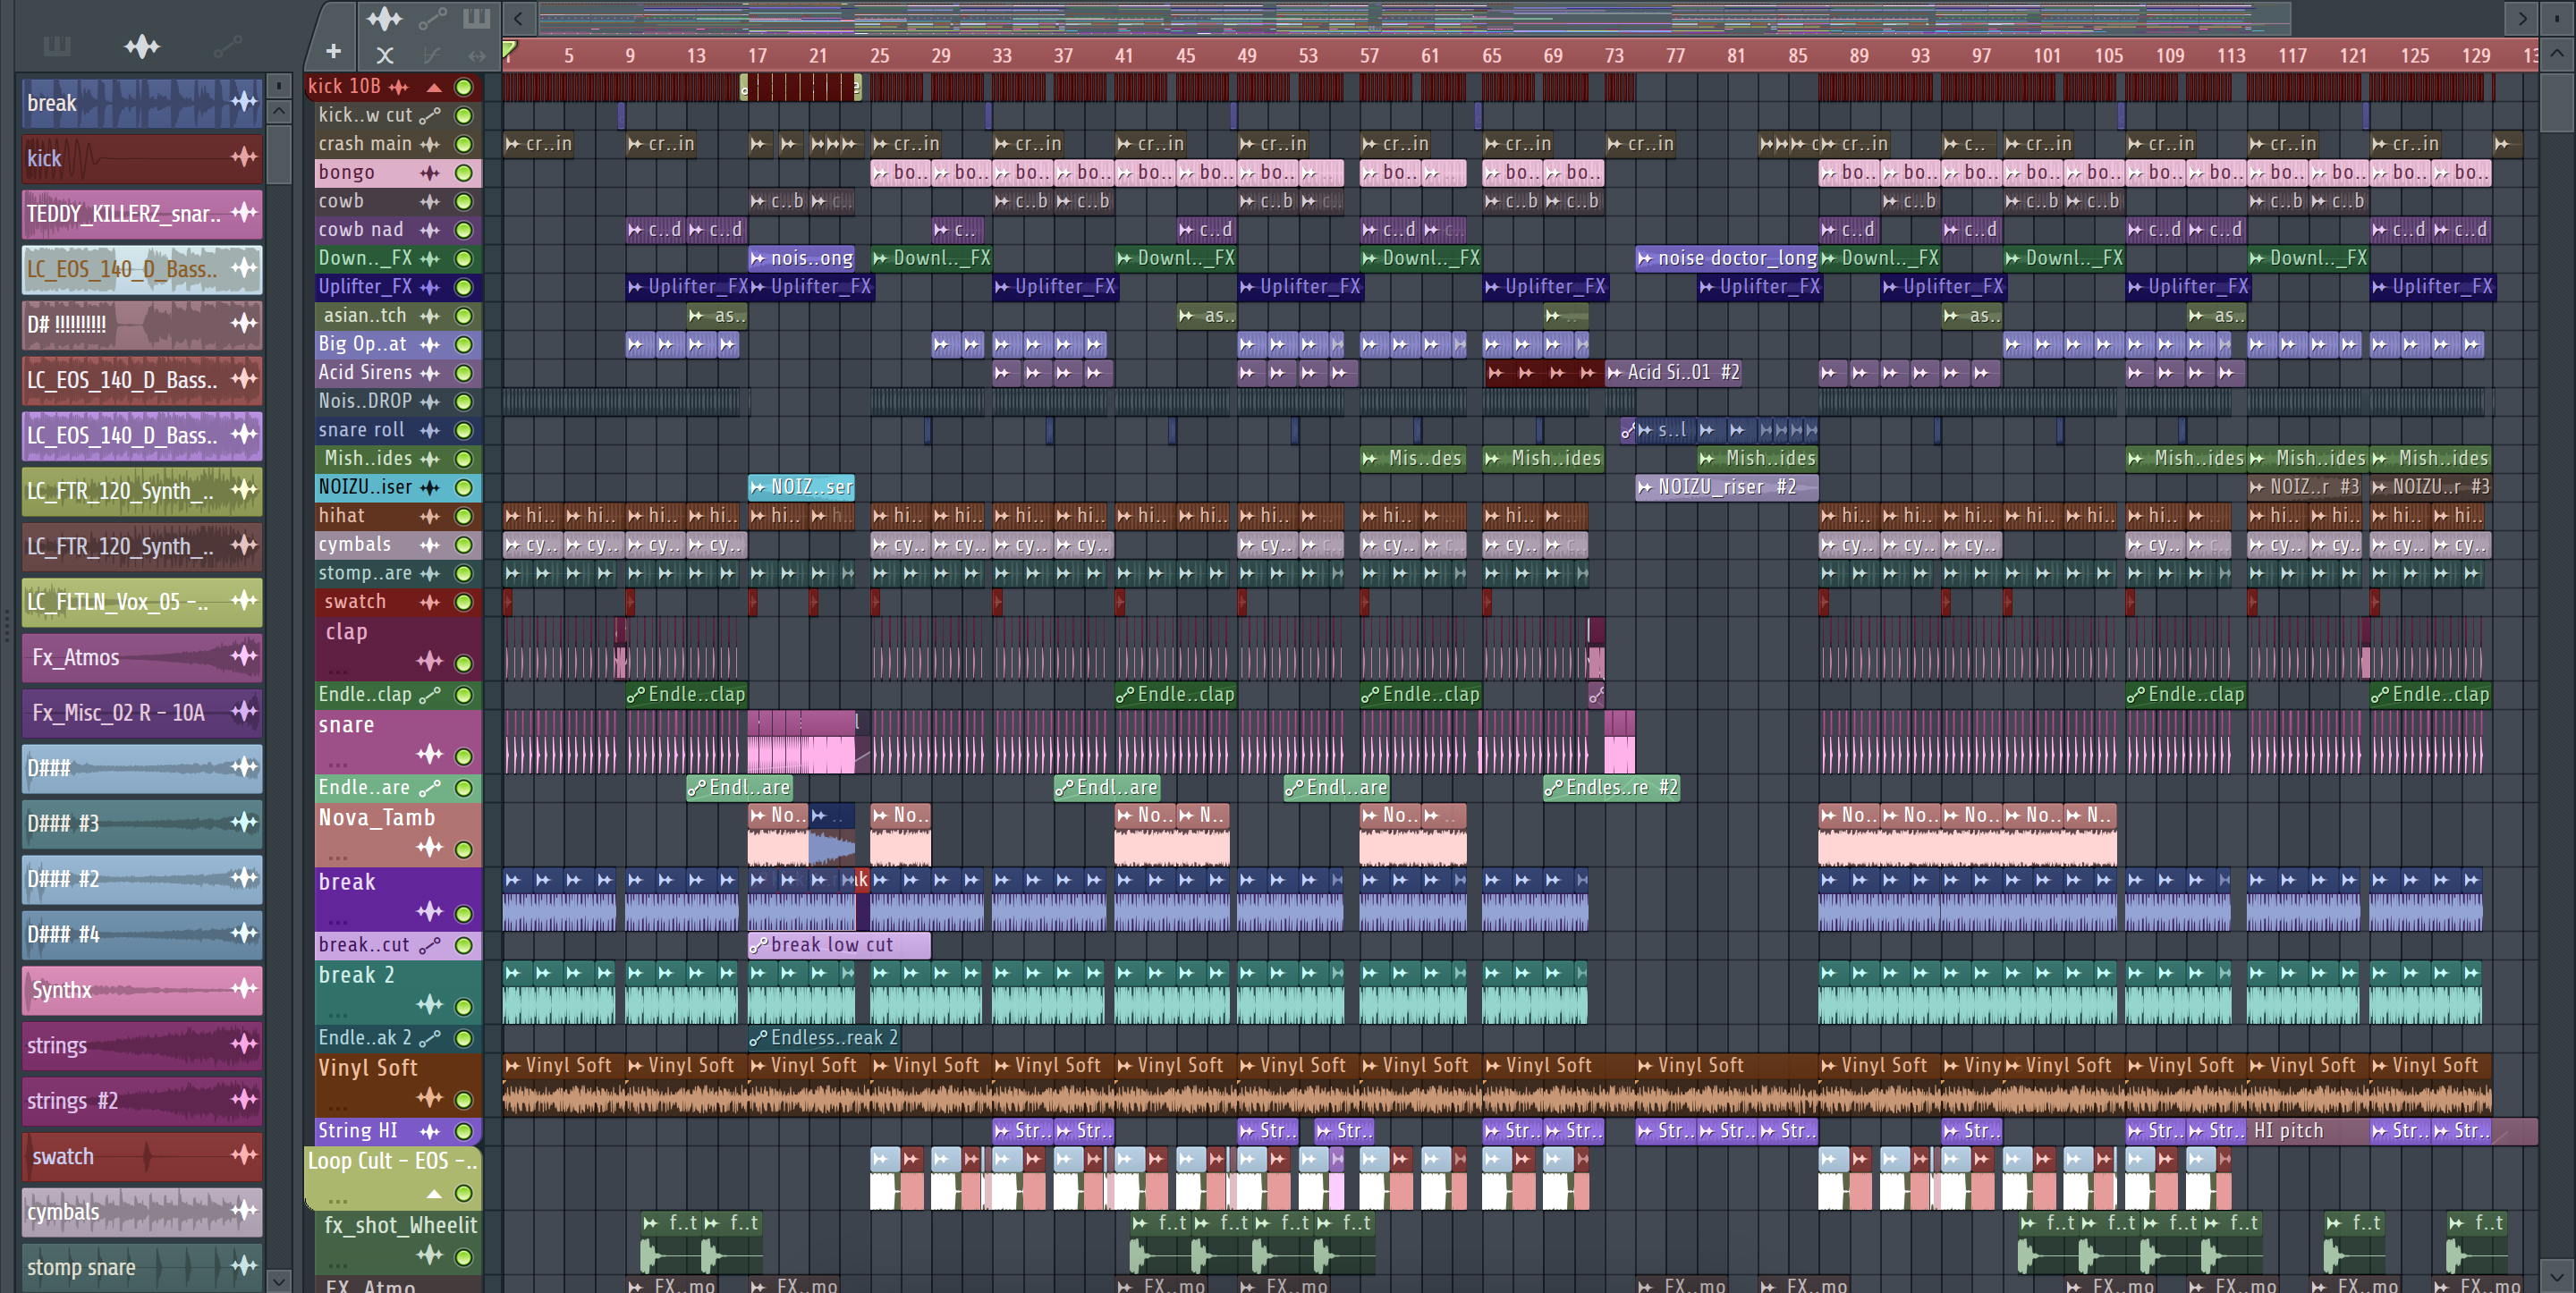This screenshot has height=1293, width=2576.
Task: Click automation icon on break..cut track
Action: tap(430, 945)
